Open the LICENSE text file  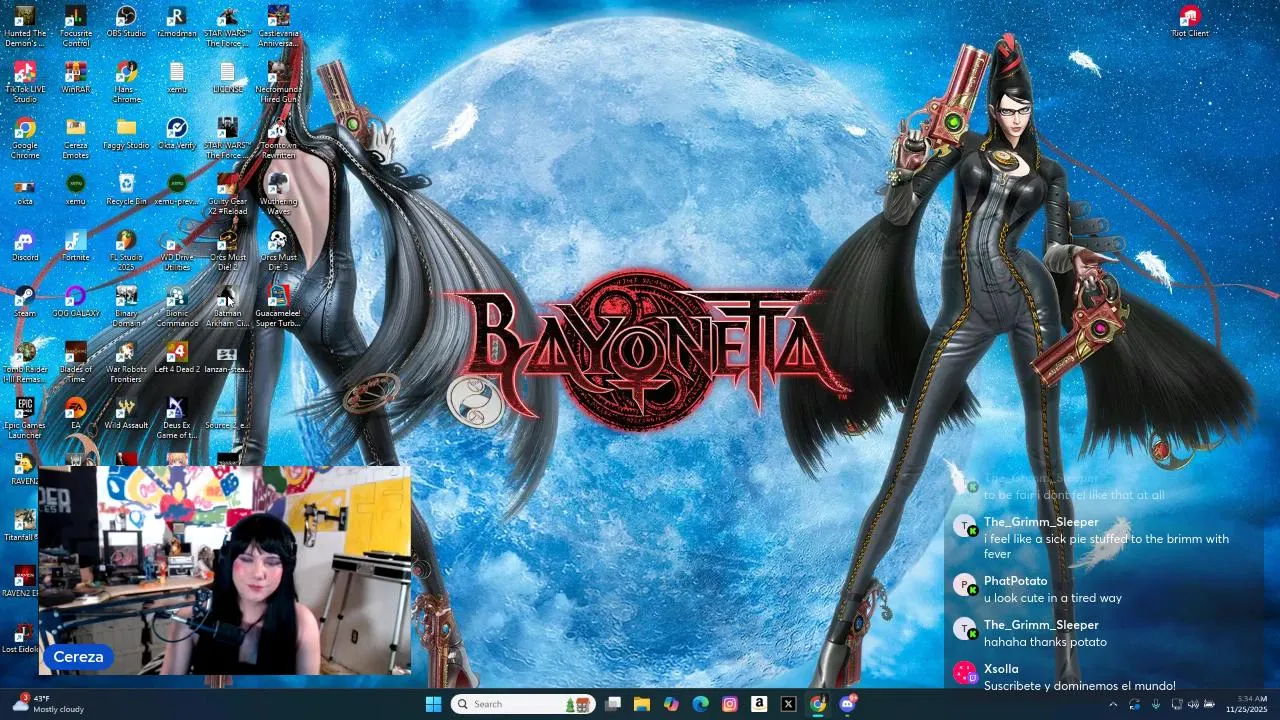[227, 79]
